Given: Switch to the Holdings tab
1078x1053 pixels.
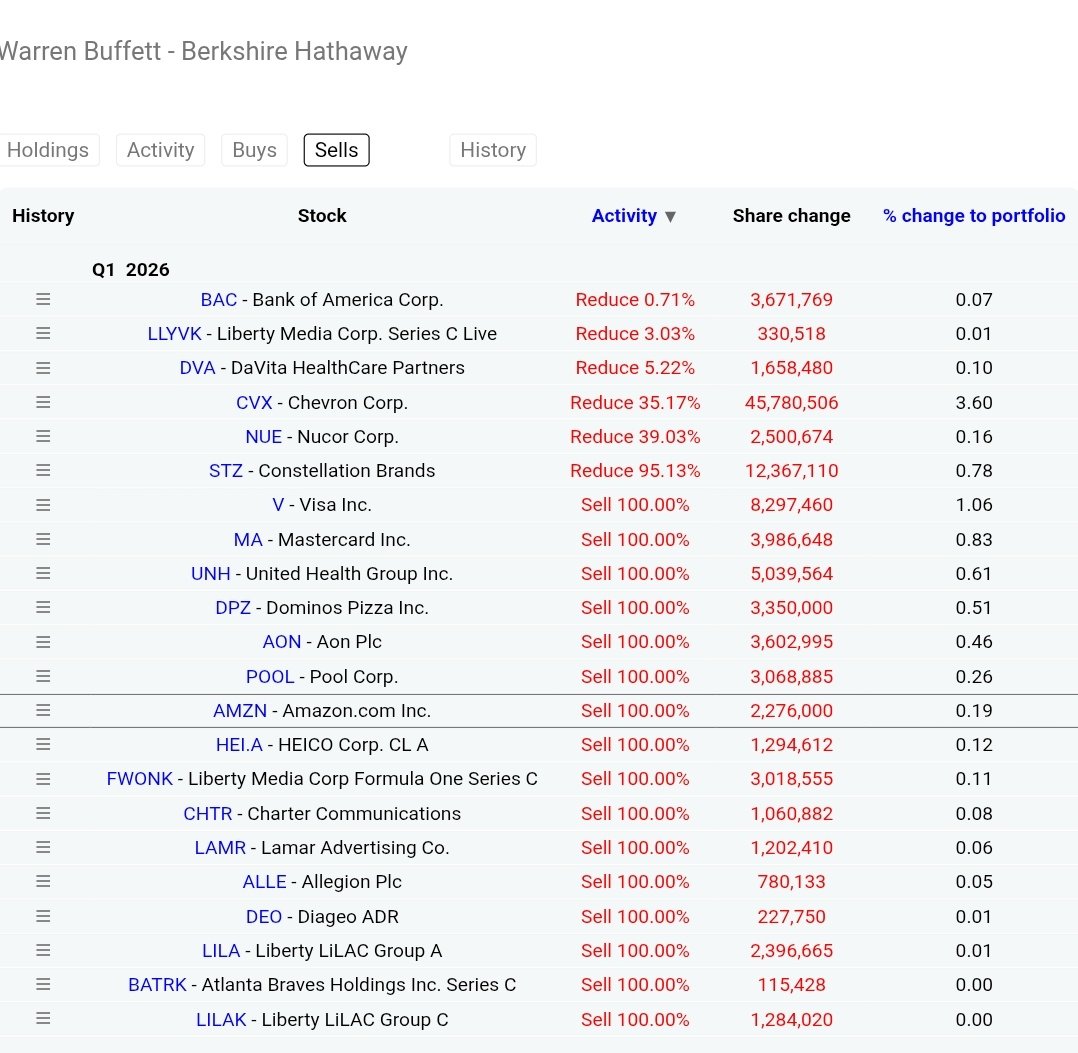Looking at the screenshot, I should coord(48,150).
